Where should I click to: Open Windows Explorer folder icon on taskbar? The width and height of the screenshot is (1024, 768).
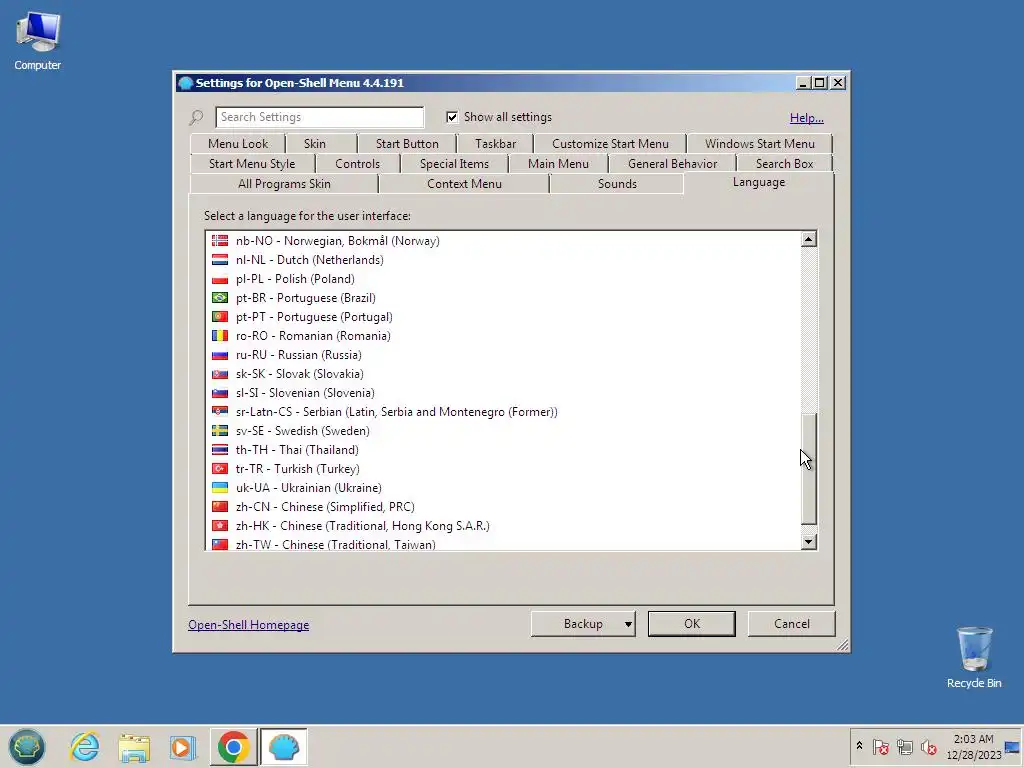(x=134, y=747)
